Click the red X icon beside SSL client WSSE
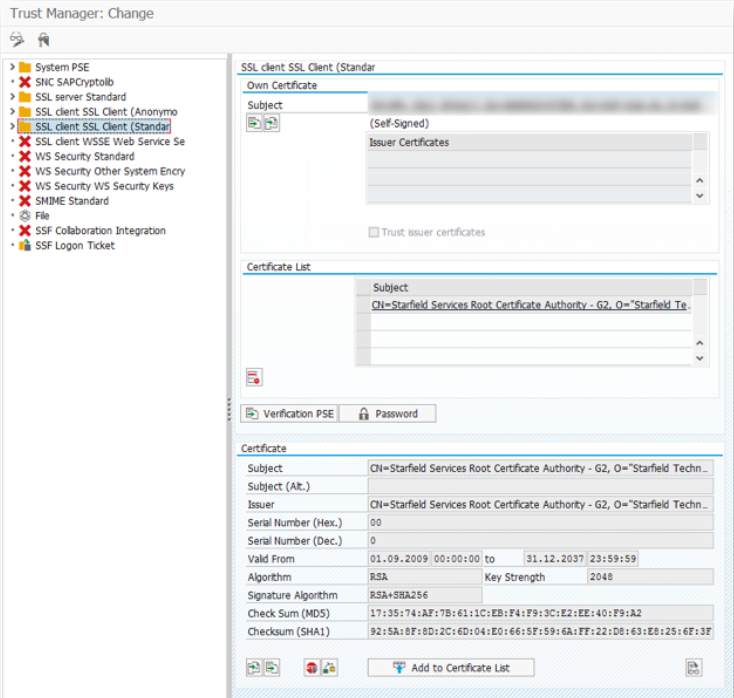This screenshot has width=734, height=698. tap(25, 141)
